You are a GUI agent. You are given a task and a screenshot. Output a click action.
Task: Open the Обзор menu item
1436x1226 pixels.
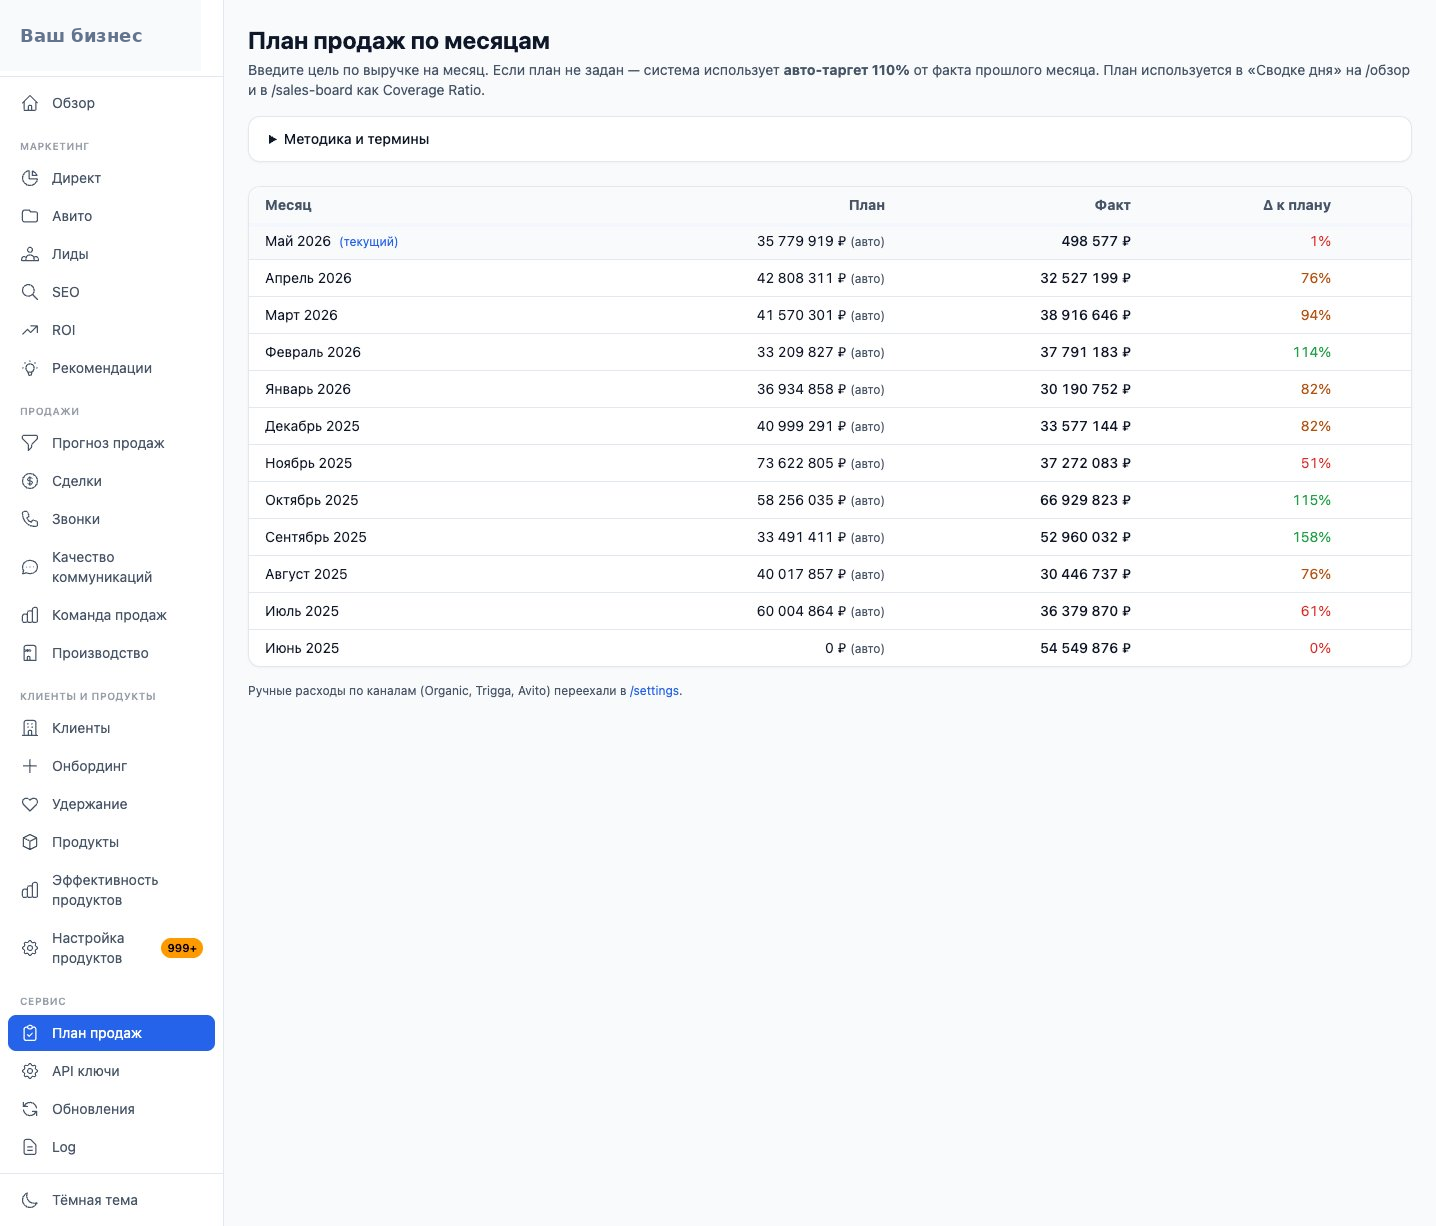(111, 103)
